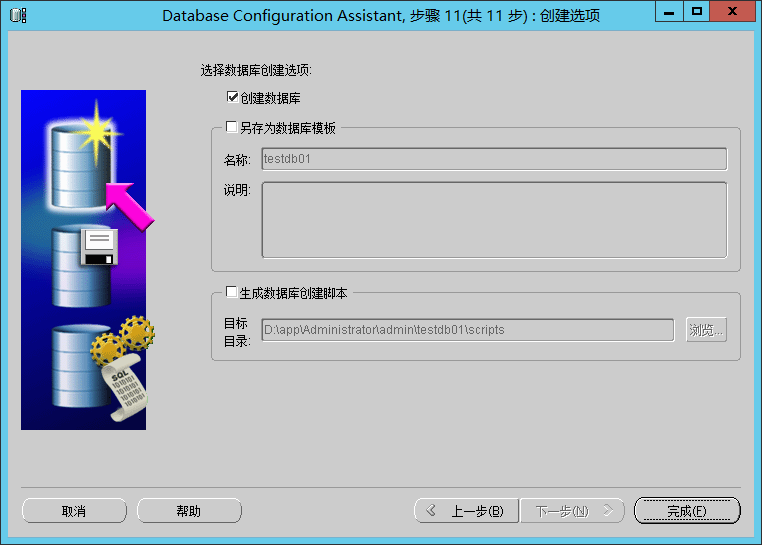The height and width of the screenshot is (545, 762).
Task: Toggle the 创建数据库 checkbox
Action: pyautogui.click(x=232, y=97)
